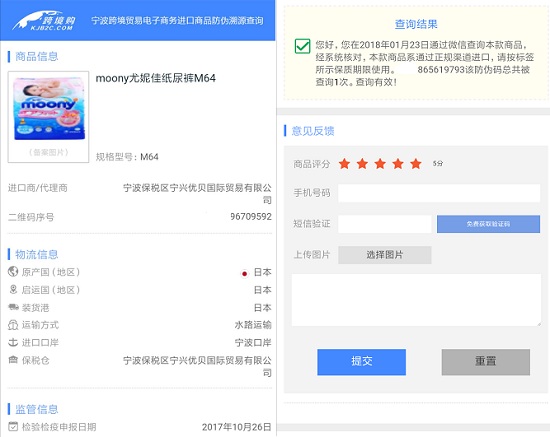Click the 规格型号：M64 text
This screenshot has height=437, width=550.
127,157
